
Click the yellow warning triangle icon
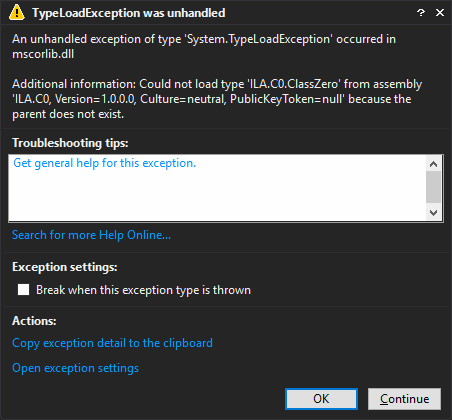(16, 13)
